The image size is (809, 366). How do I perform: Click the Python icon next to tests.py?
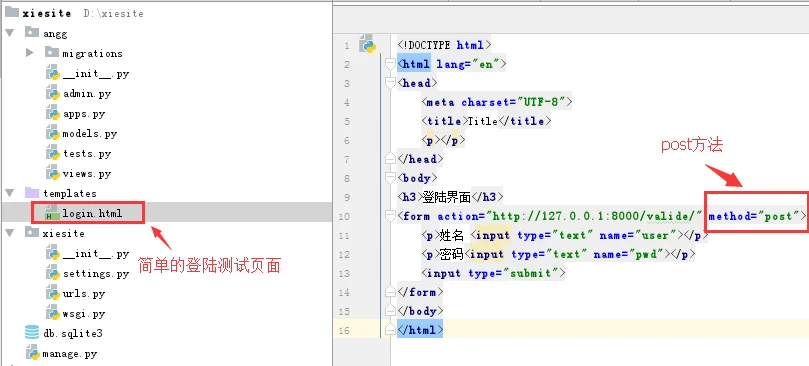point(53,153)
